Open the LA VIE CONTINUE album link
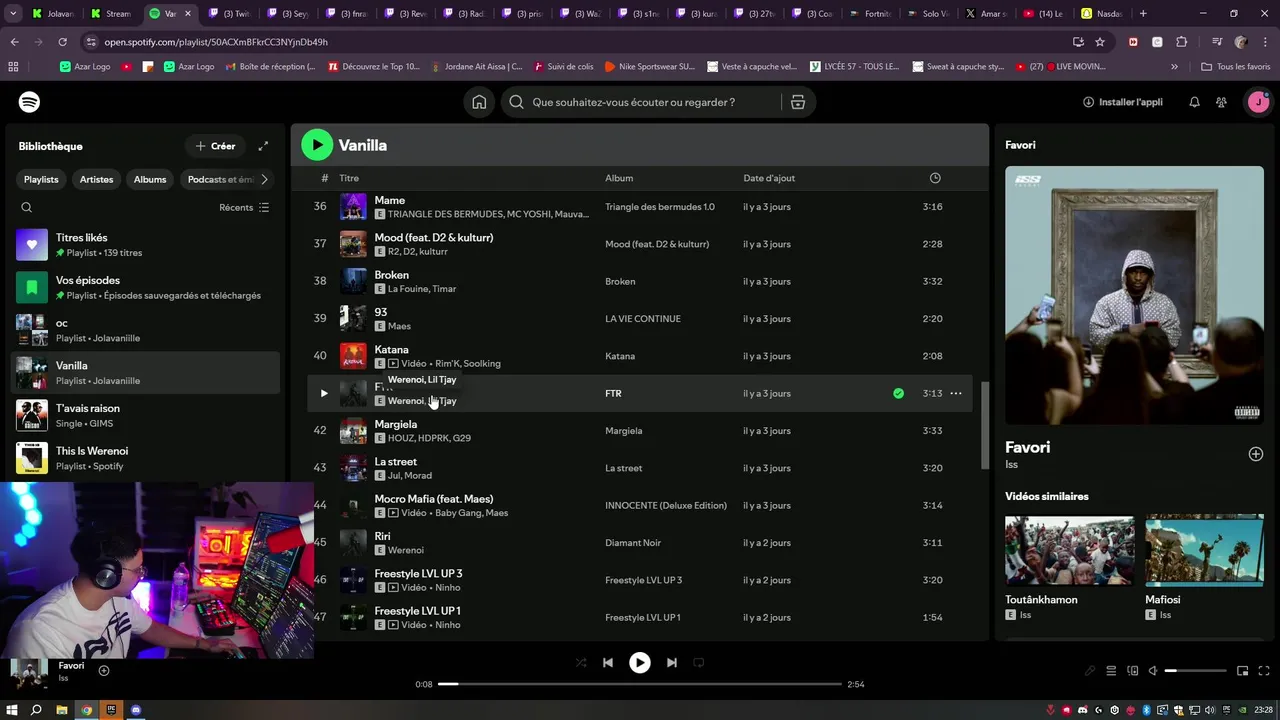1280x720 pixels. tap(643, 319)
